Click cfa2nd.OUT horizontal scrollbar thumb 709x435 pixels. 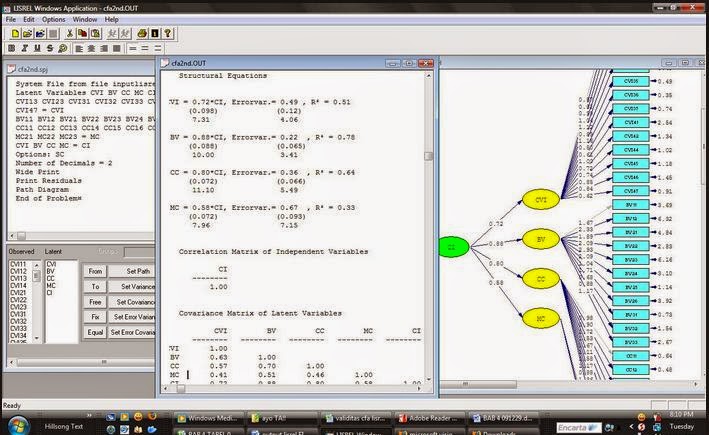click(x=180, y=388)
